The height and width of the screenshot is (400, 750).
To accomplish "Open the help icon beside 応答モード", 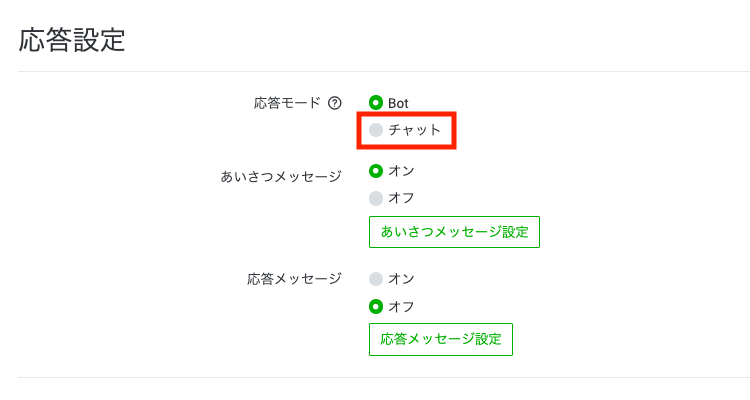I will (x=335, y=103).
